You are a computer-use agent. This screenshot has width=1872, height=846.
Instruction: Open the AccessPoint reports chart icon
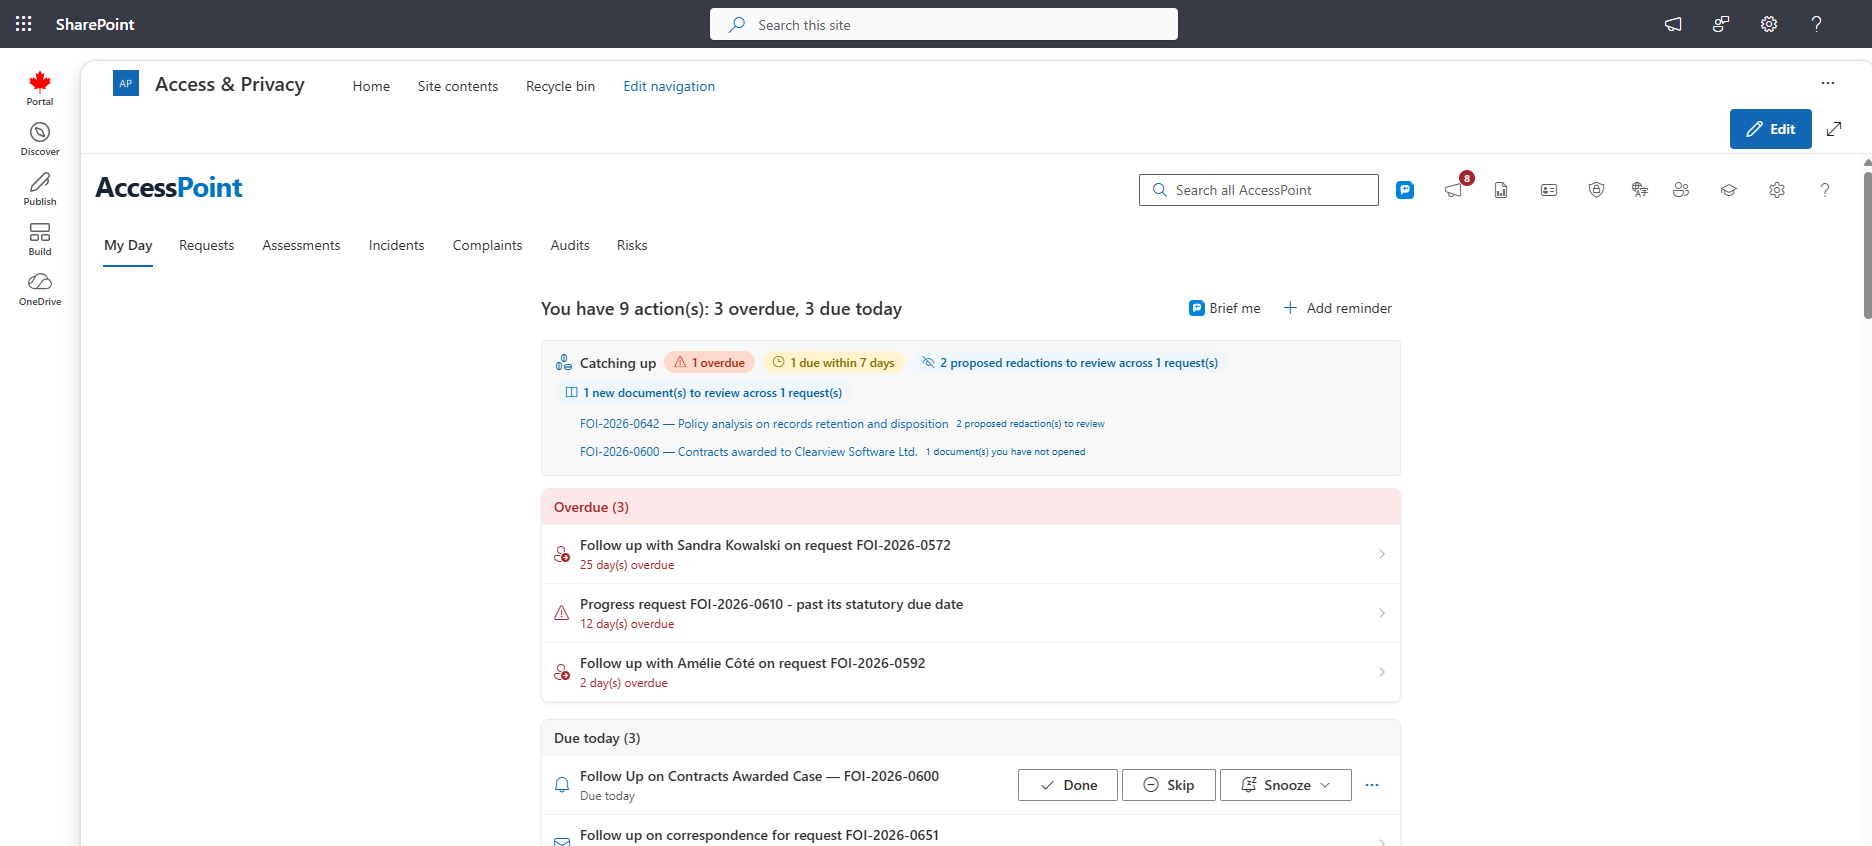tap(1501, 190)
